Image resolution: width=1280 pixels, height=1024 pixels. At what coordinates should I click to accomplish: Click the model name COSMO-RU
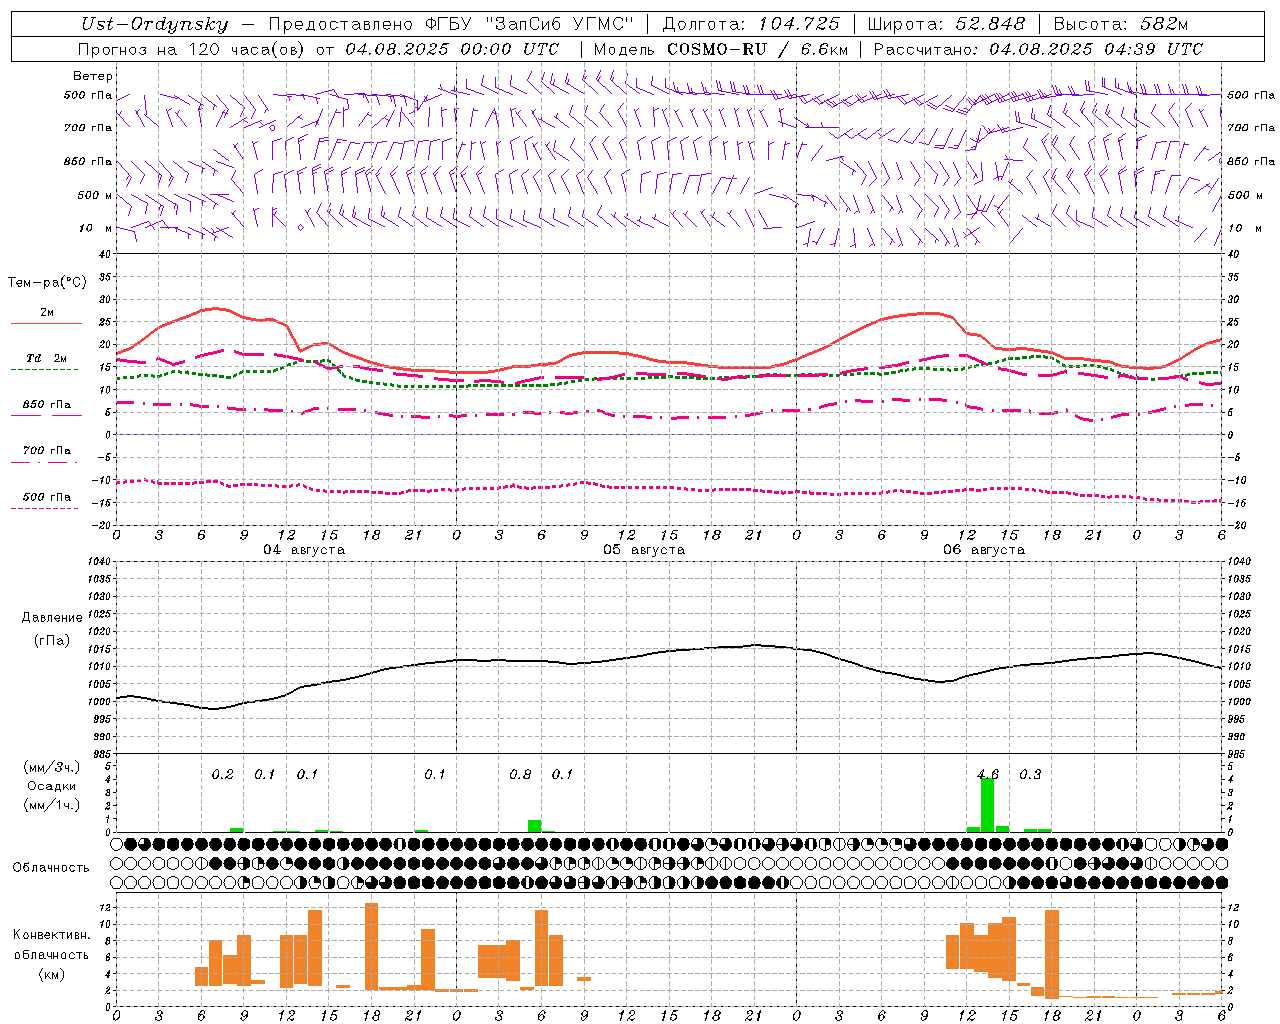click(x=715, y=49)
